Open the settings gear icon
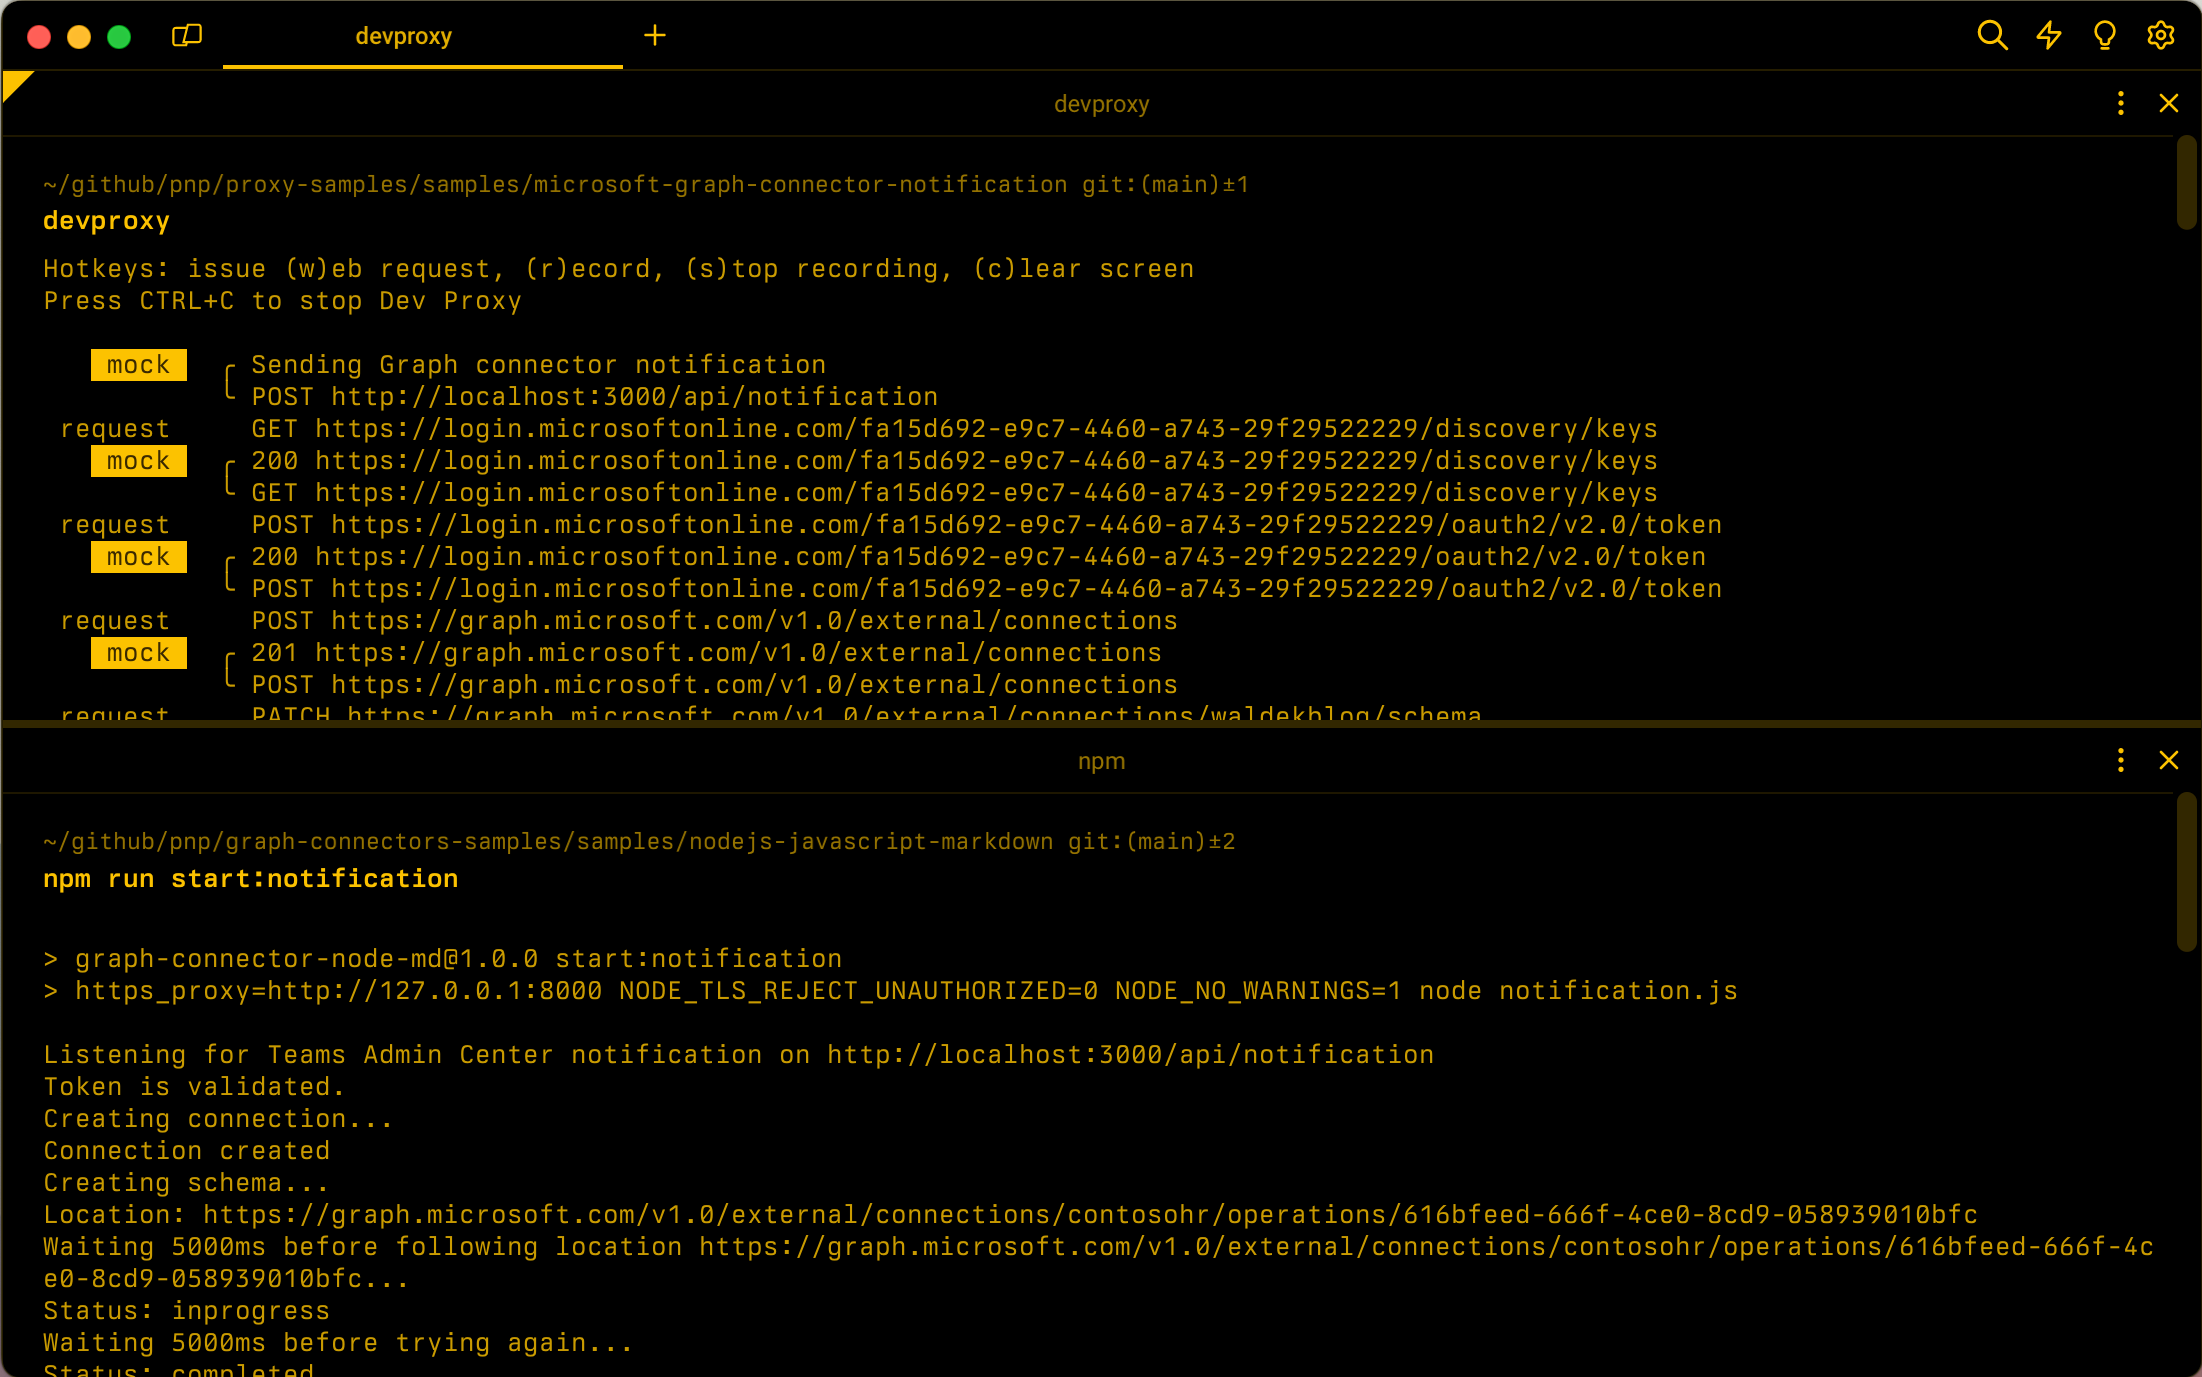This screenshot has width=2202, height=1377. (2160, 35)
